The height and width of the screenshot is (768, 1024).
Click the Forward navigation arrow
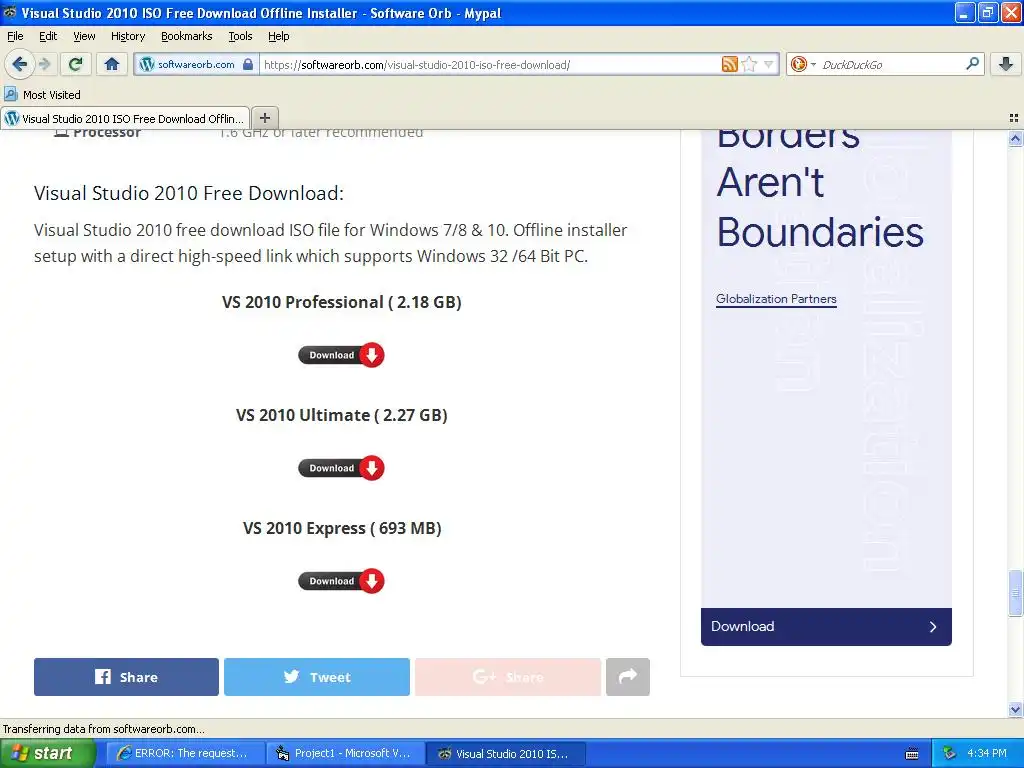[44, 64]
